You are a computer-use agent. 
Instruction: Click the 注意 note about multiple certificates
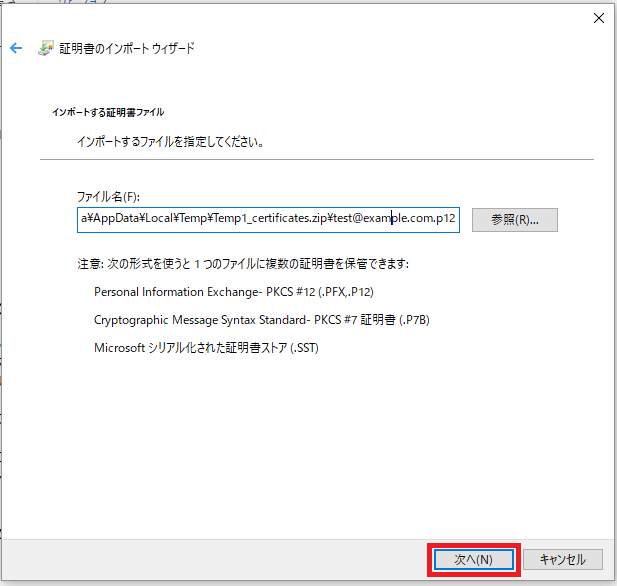(x=243, y=264)
